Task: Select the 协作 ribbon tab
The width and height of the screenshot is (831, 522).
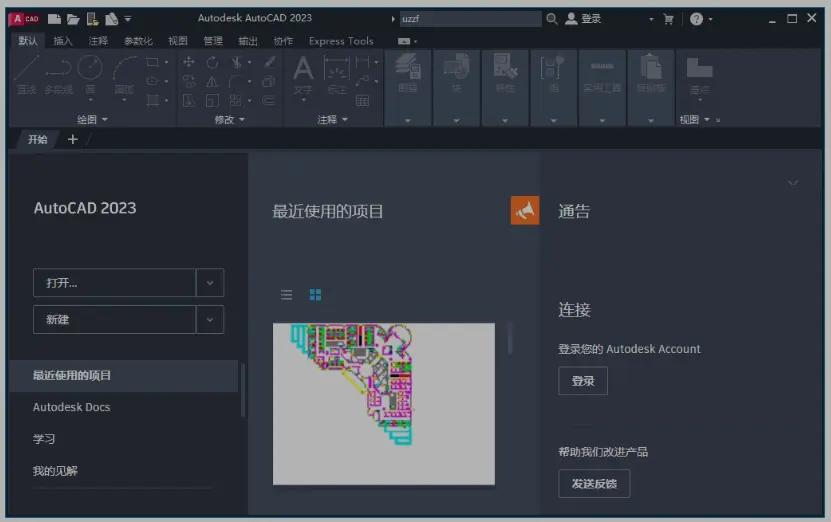Action: tap(283, 41)
